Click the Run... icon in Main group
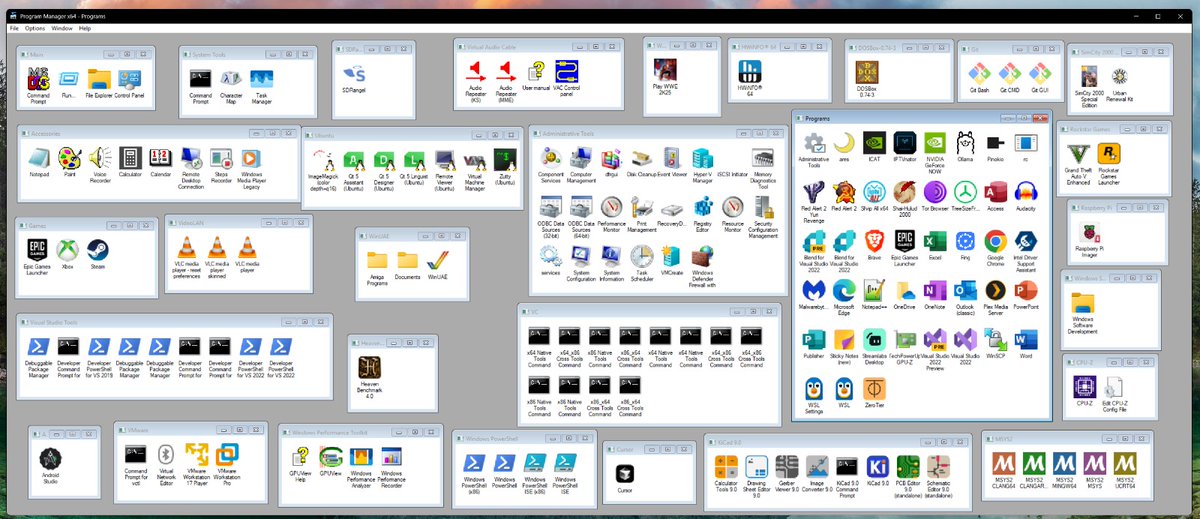This screenshot has width=1200, height=519. pos(69,77)
